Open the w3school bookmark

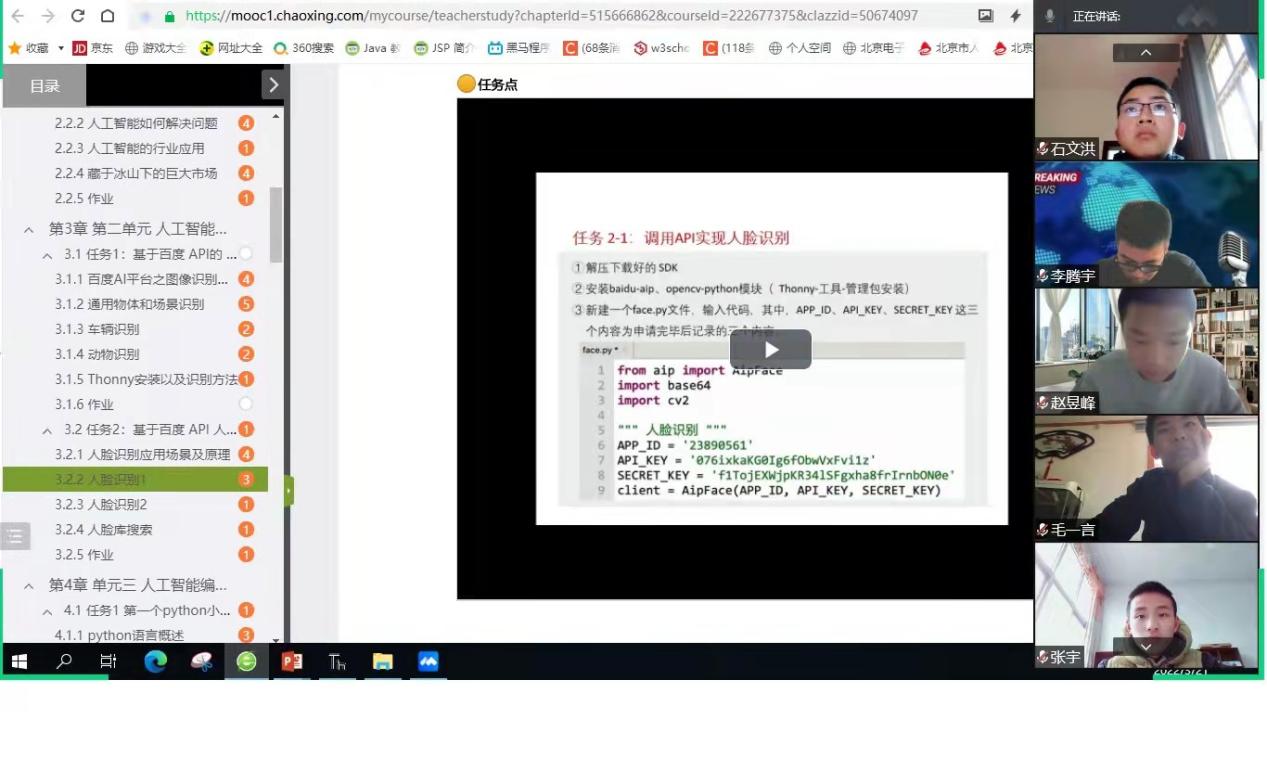click(x=661, y=48)
